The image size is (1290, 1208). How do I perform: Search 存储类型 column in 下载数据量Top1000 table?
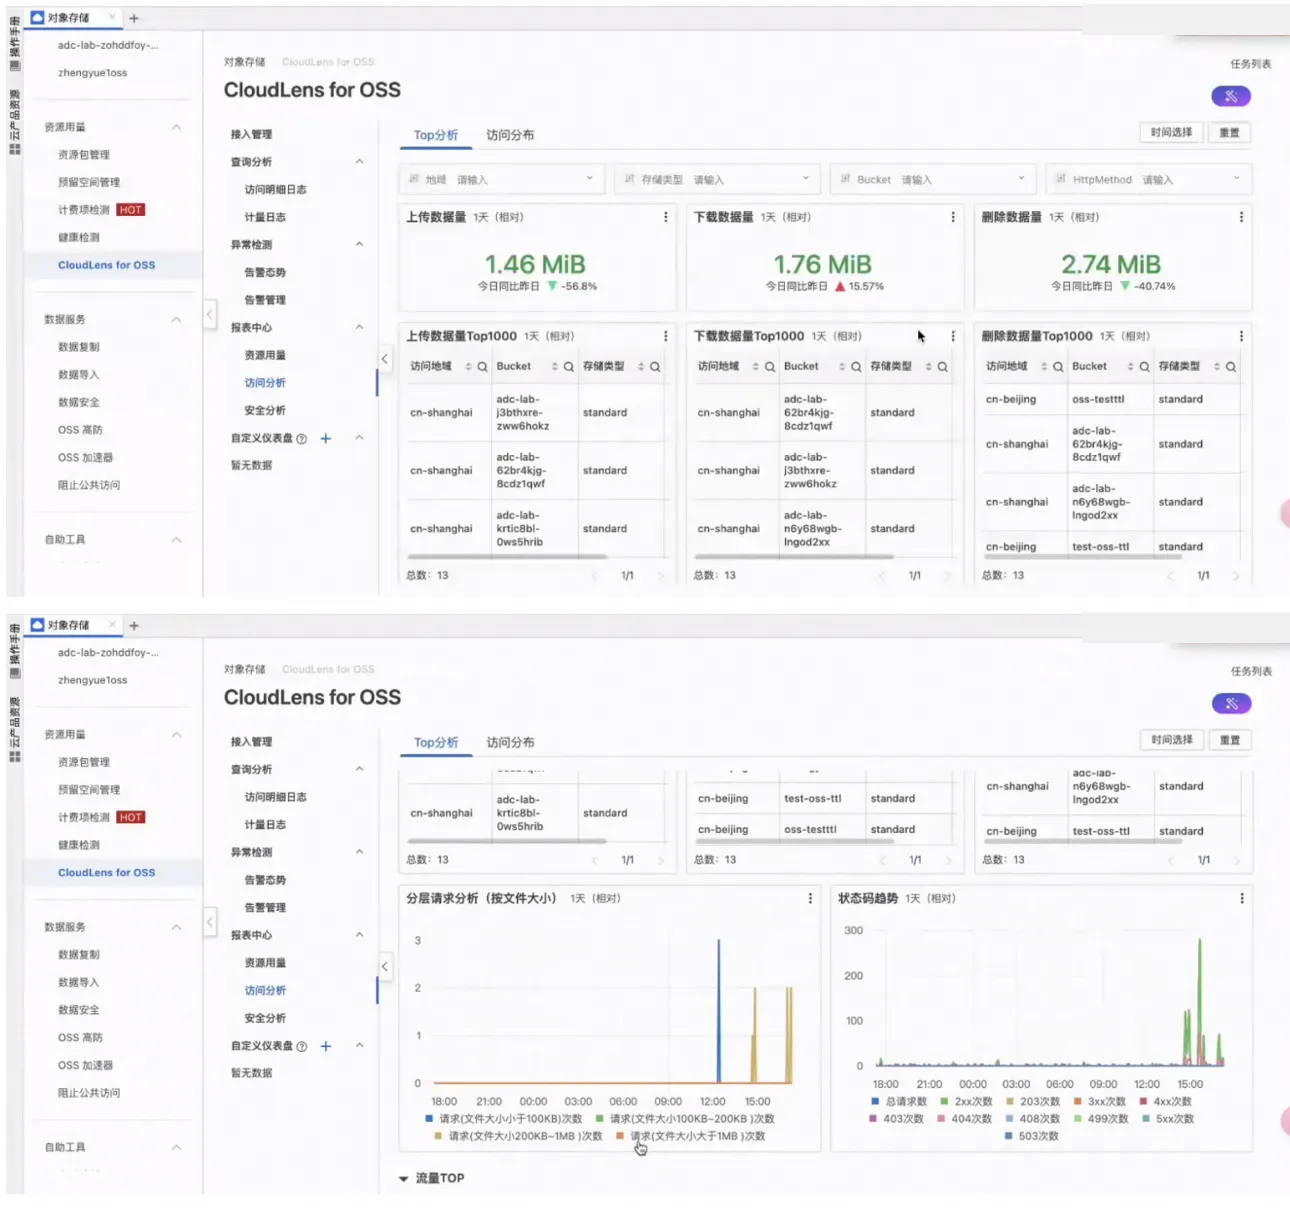(x=942, y=367)
